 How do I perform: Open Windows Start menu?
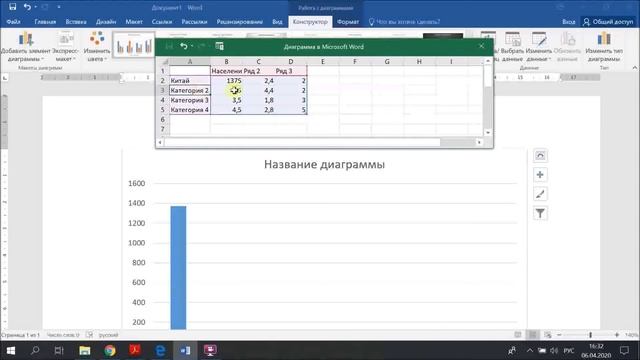(11, 351)
